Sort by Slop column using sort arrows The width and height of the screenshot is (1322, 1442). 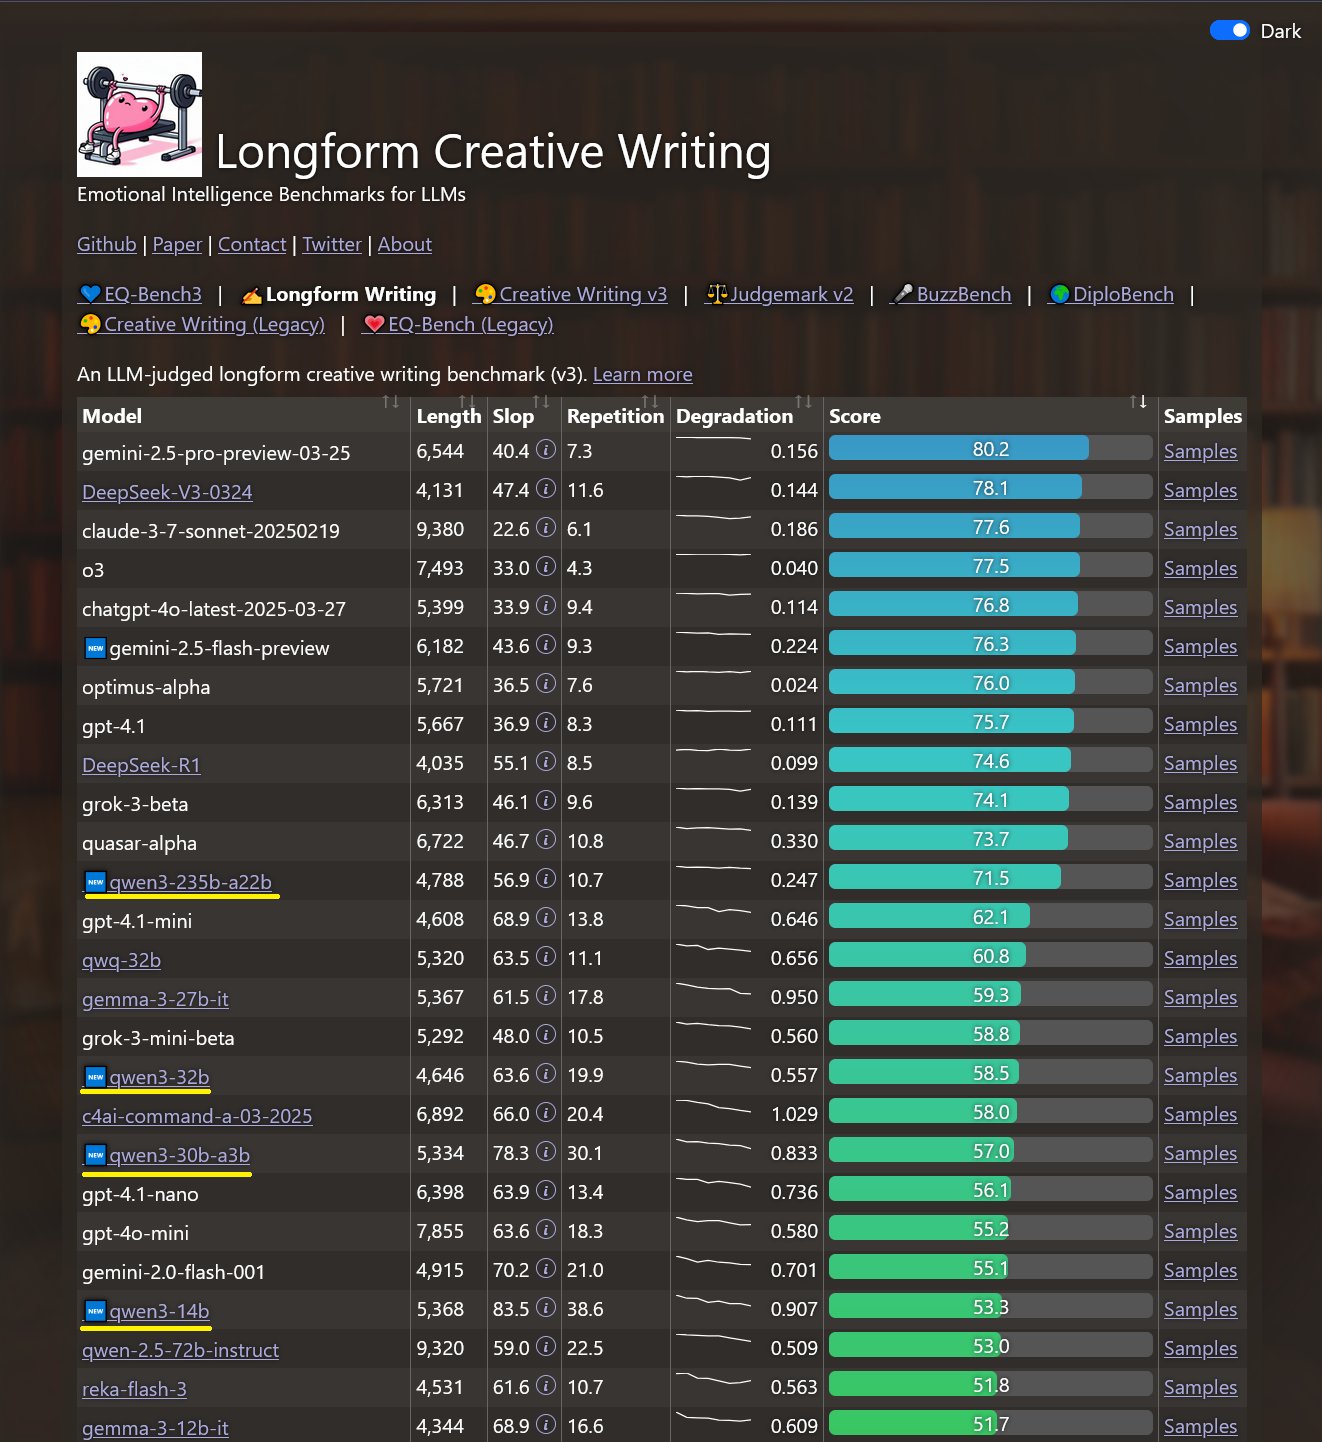pos(541,402)
